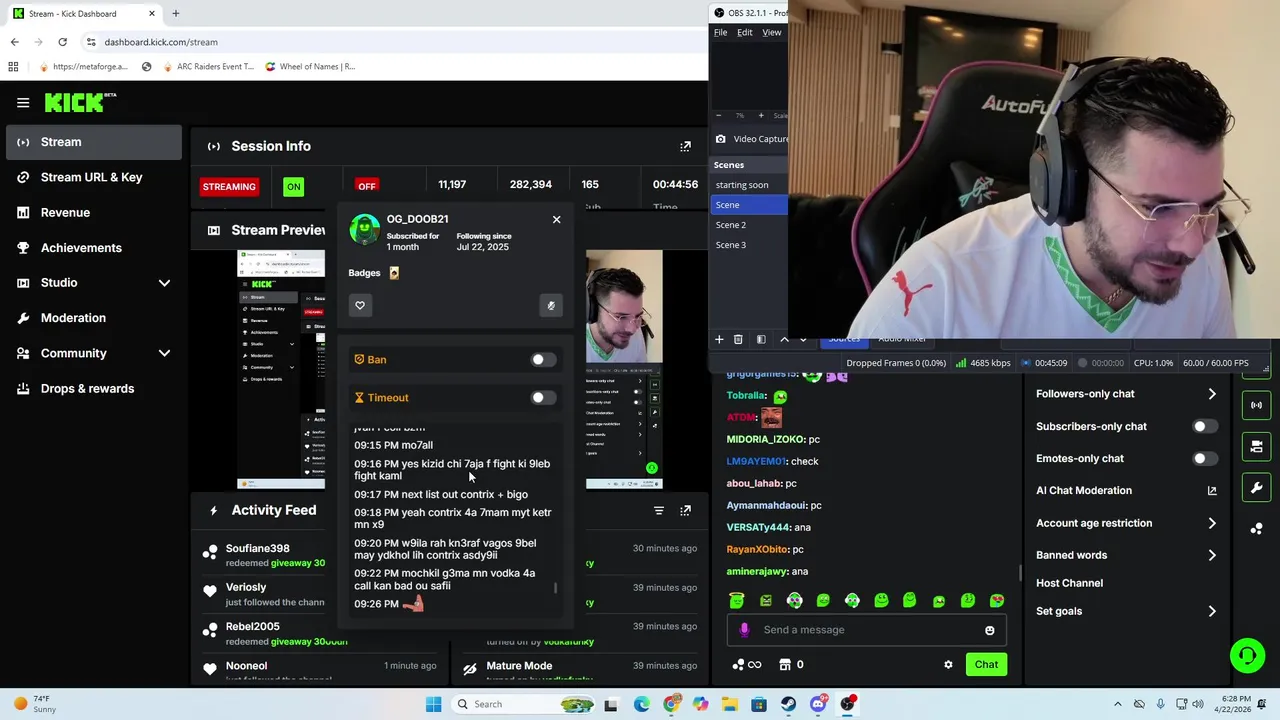The image size is (1280, 720).
Task: Go to Achievements in the sidebar
Action: click(x=93, y=248)
